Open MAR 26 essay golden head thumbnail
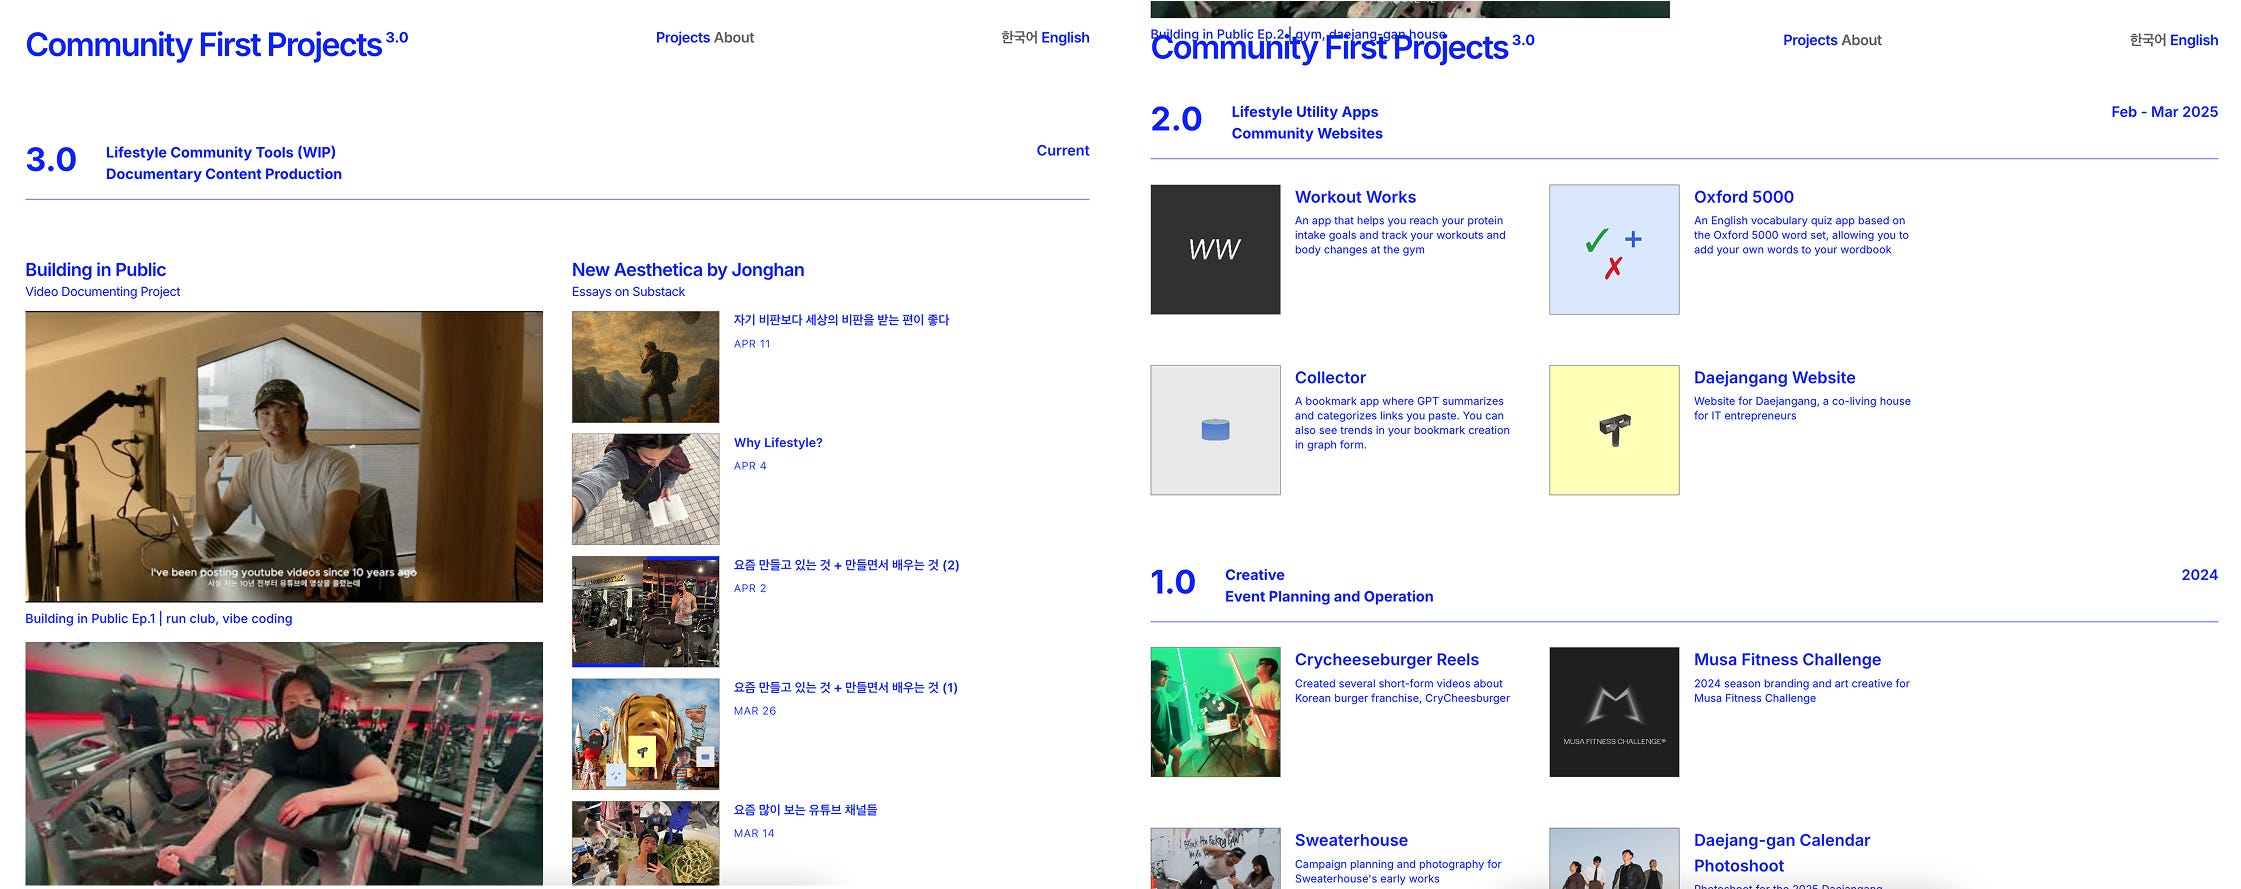 [x=645, y=734]
